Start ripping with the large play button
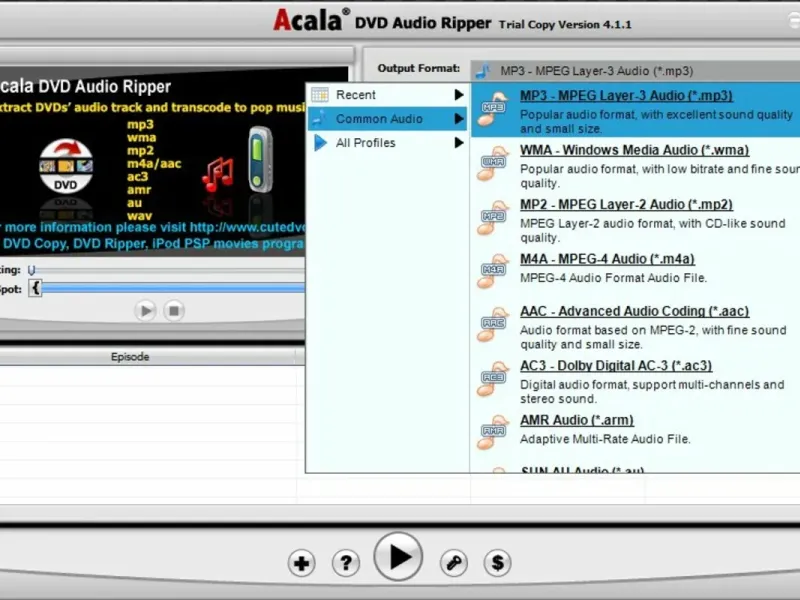The height and width of the screenshot is (600, 800). tap(398, 557)
